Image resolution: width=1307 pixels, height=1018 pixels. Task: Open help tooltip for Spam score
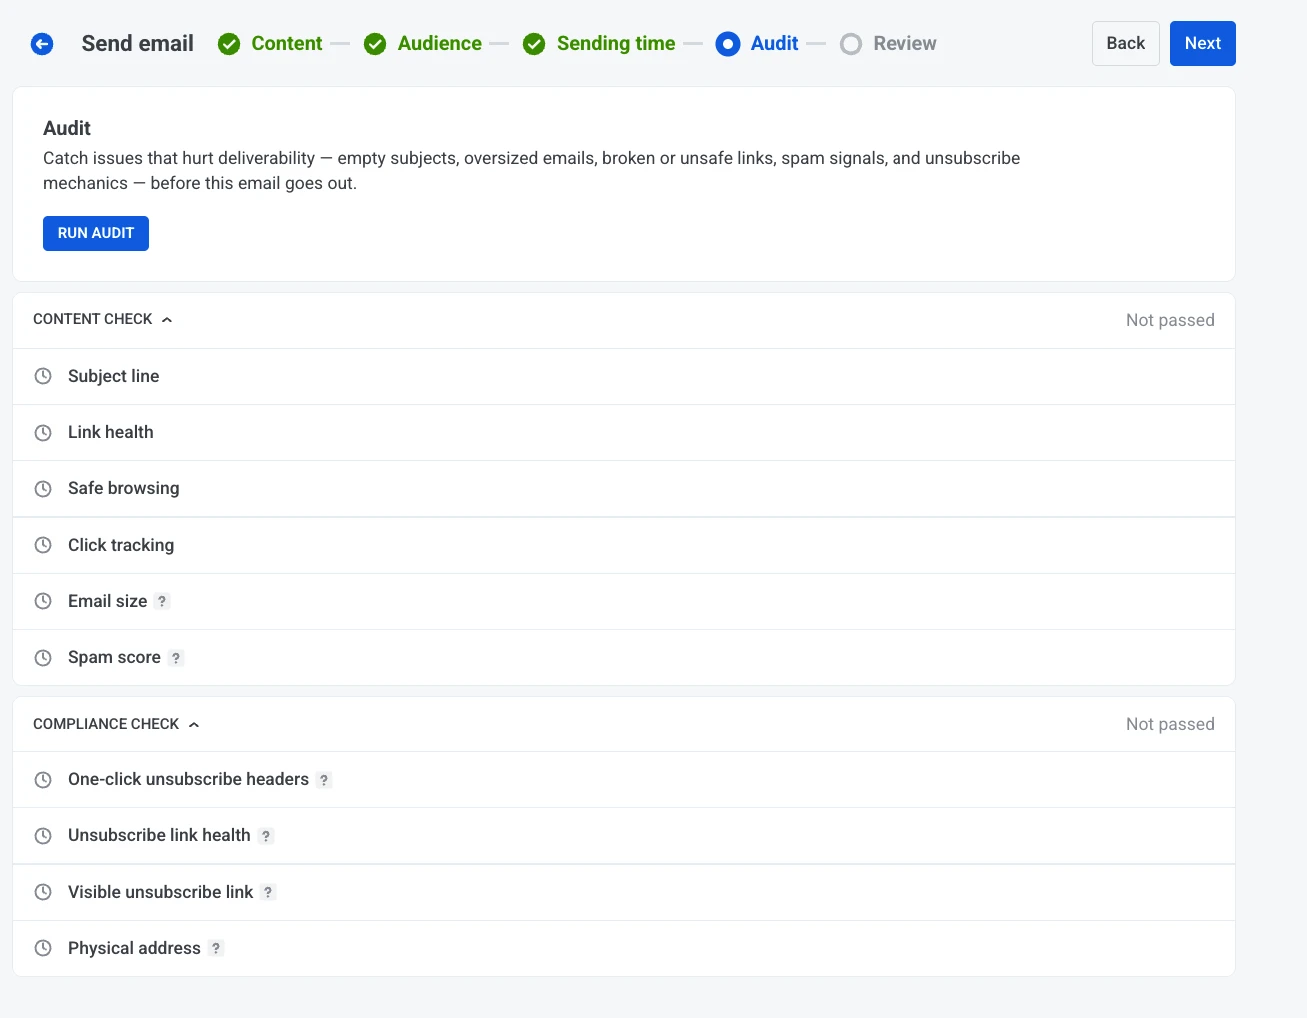[176, 658]
